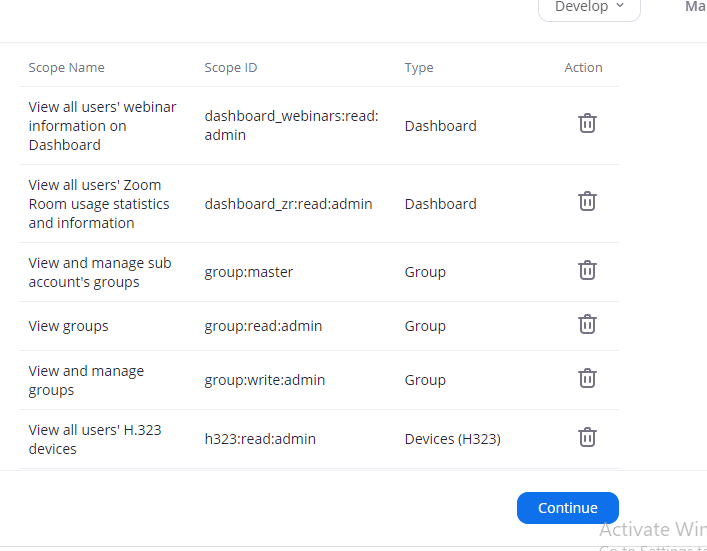Click the dashboard_zr:read:admin scope ID
The image size is (707, 551).
pyautogui.click(x=288, y=204)
